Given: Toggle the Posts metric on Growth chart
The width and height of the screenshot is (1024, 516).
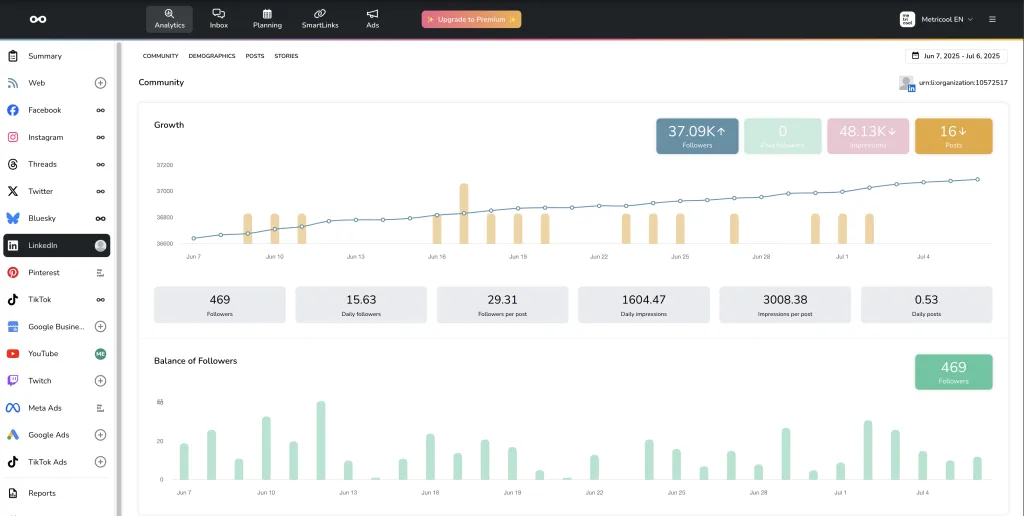Looking at the screenshot, I should (953, 136).
